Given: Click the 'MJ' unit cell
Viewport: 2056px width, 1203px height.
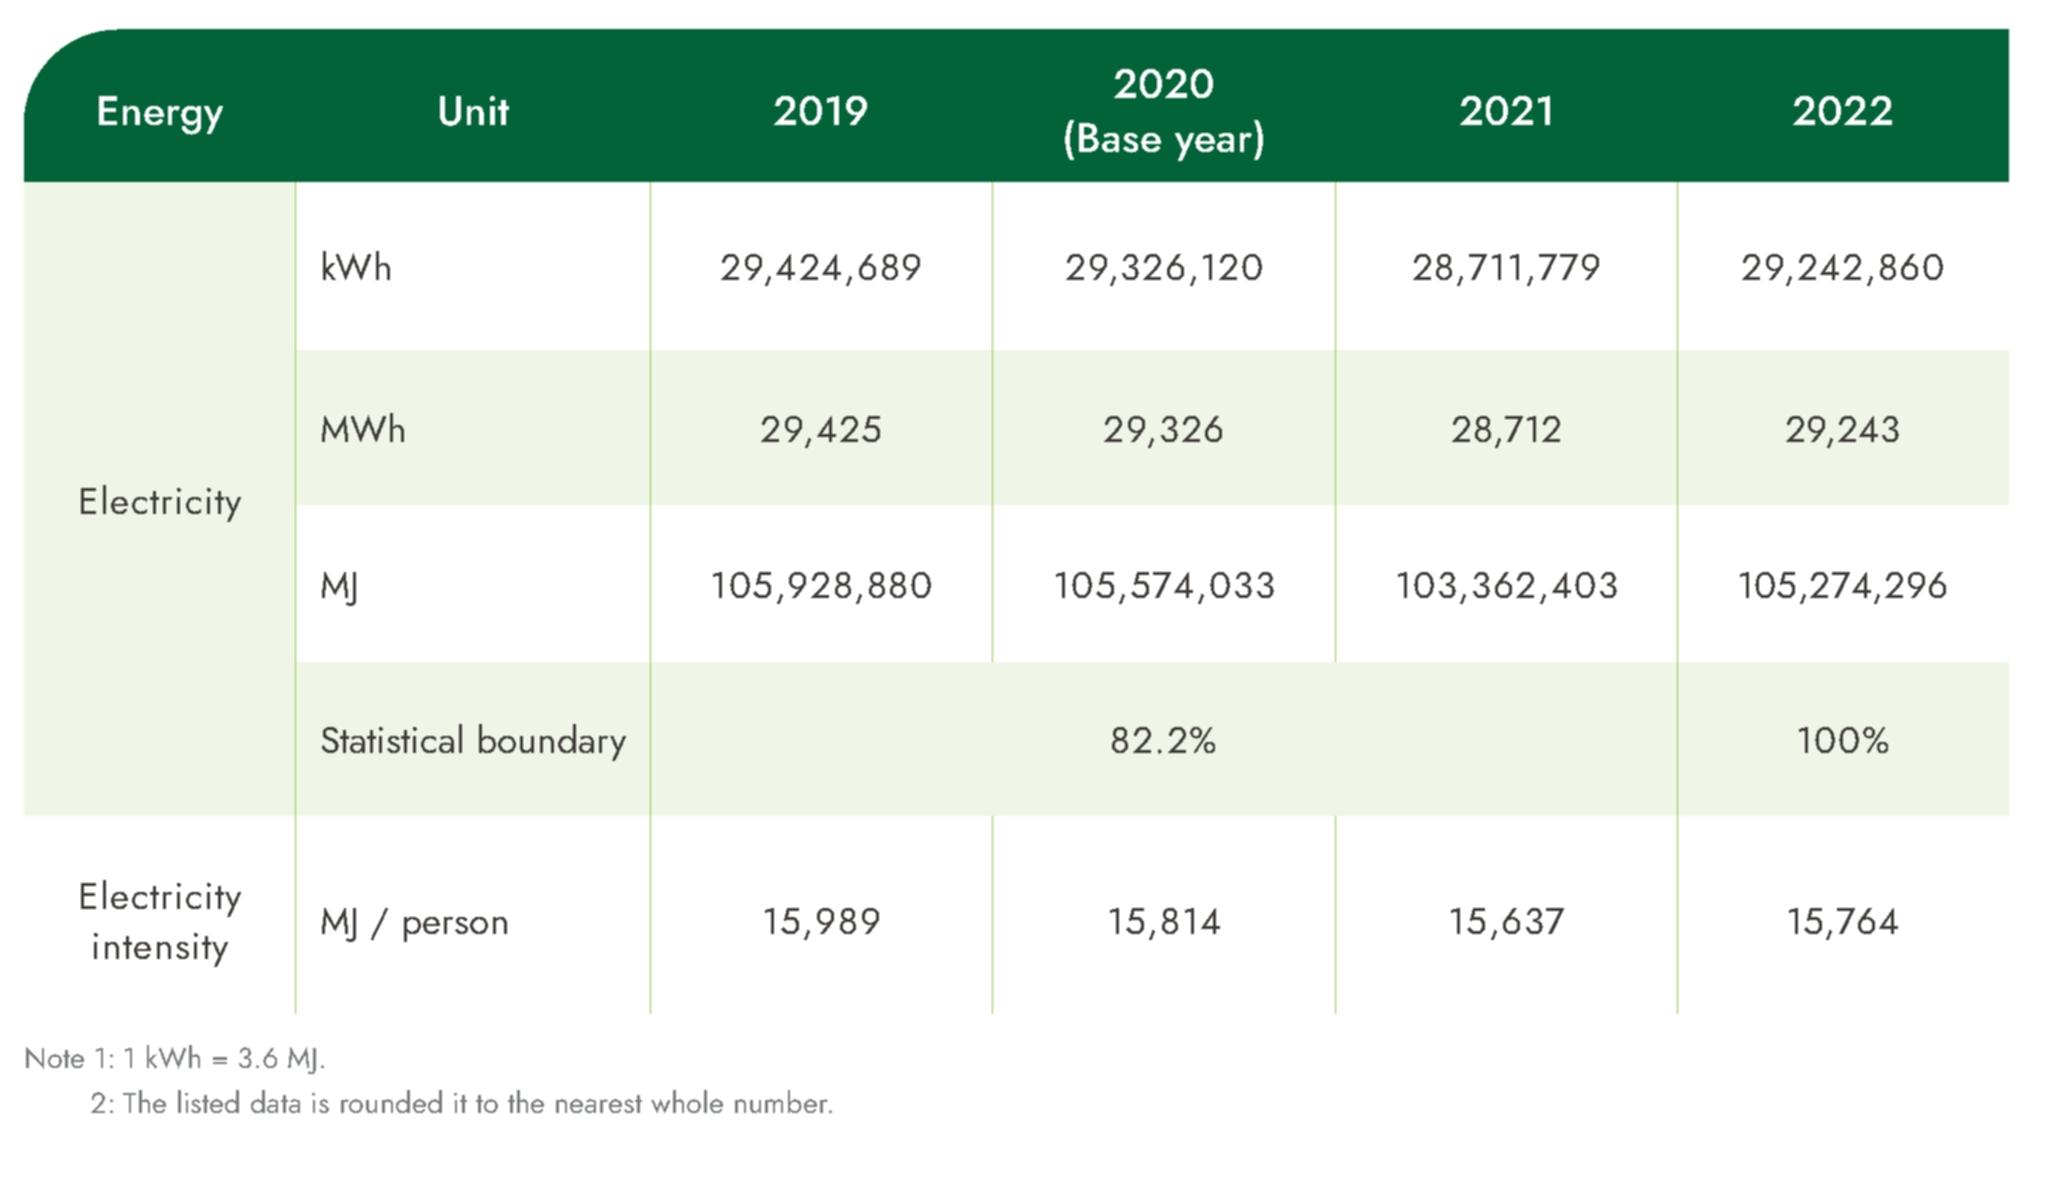Looking at the screenshot, I should (339, 586).
